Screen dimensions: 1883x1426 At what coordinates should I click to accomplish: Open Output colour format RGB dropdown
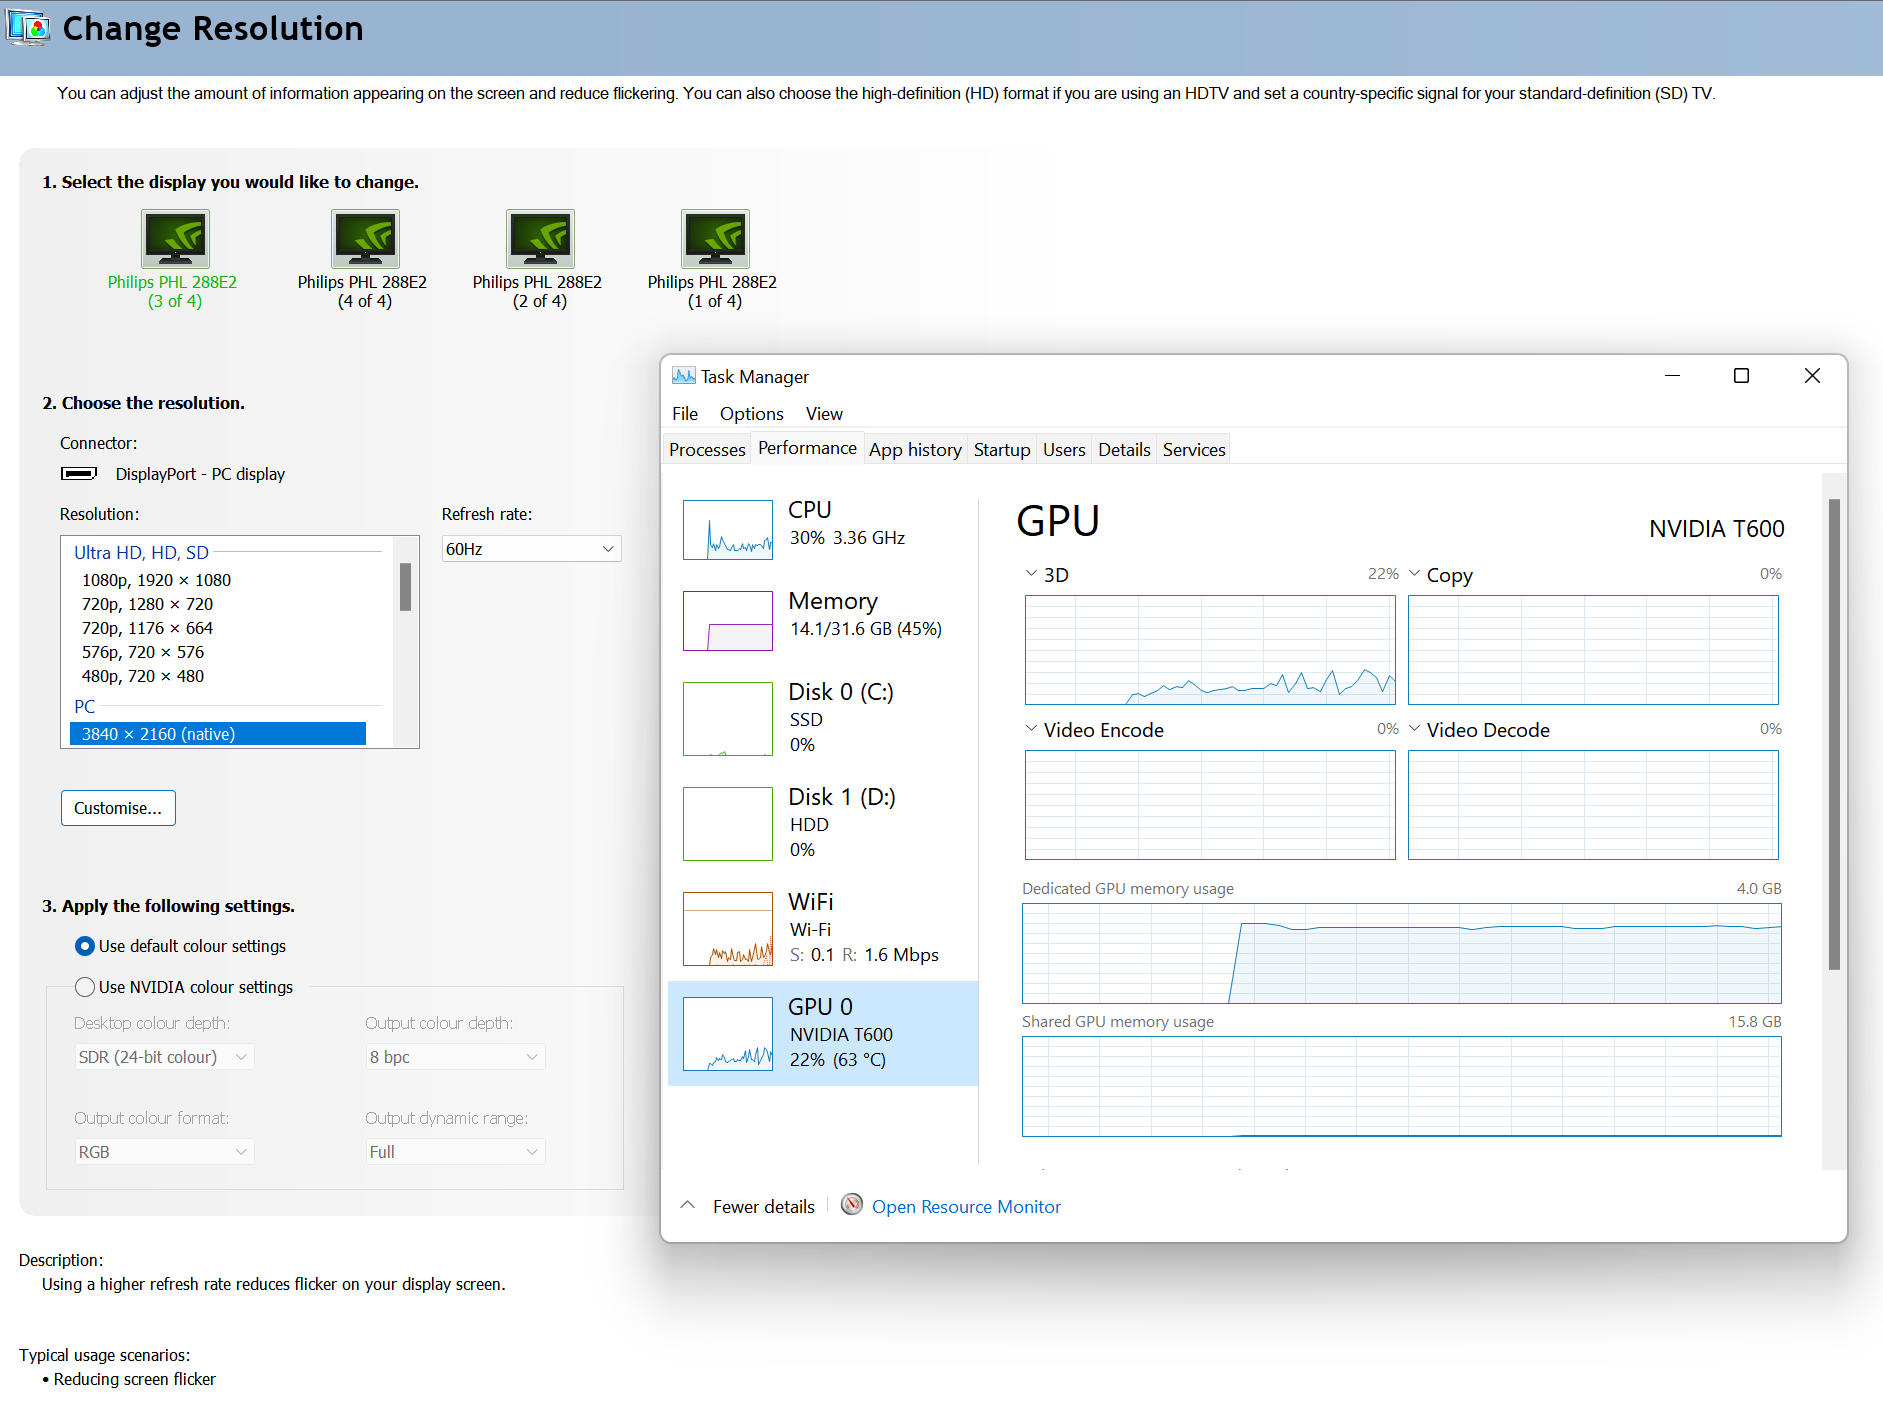(x=164, y=1152)
